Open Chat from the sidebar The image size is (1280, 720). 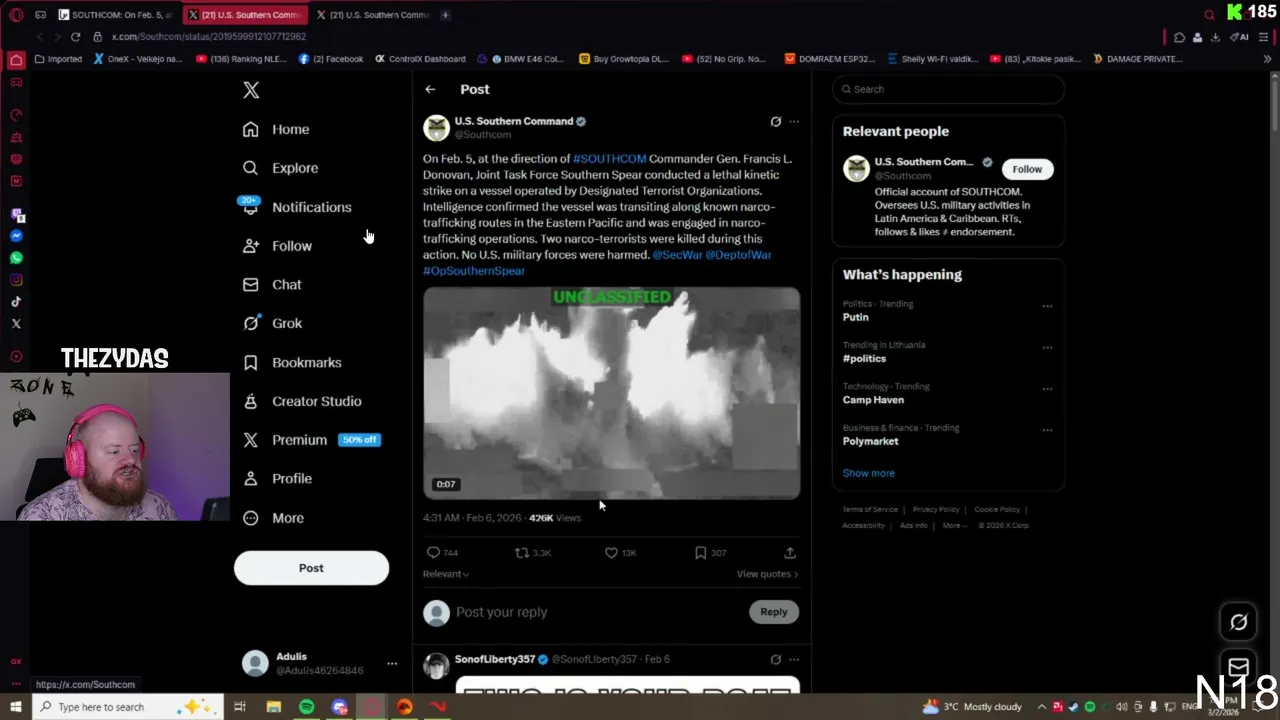[x=272, y=285]
